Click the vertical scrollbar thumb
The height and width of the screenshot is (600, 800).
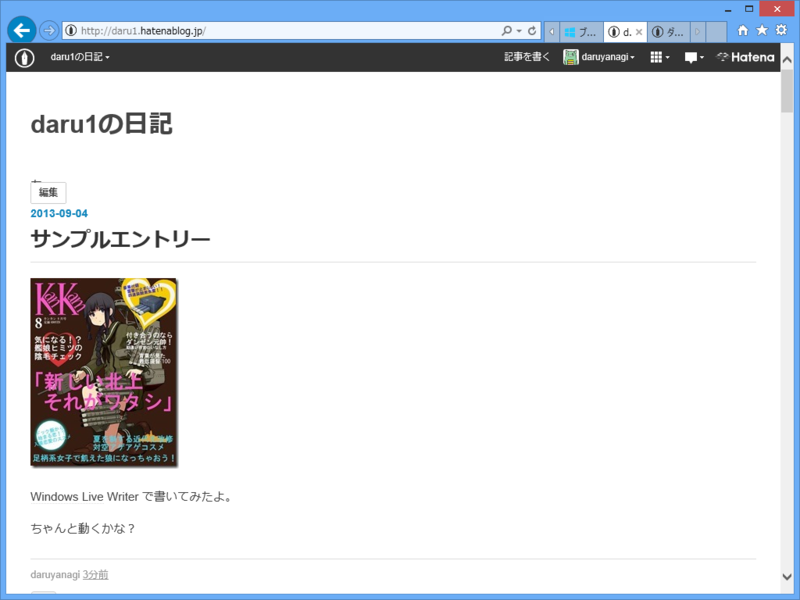(x=787, y=91)
